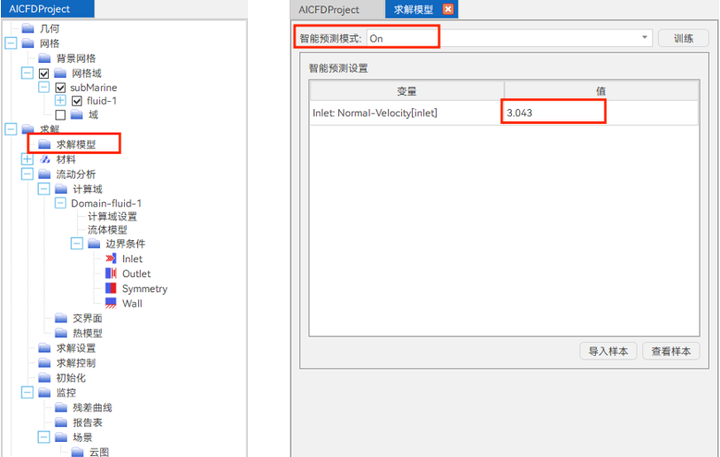Select the Domain-fluid-1 label
The image size is (720, 457).
tap(106, 203)
